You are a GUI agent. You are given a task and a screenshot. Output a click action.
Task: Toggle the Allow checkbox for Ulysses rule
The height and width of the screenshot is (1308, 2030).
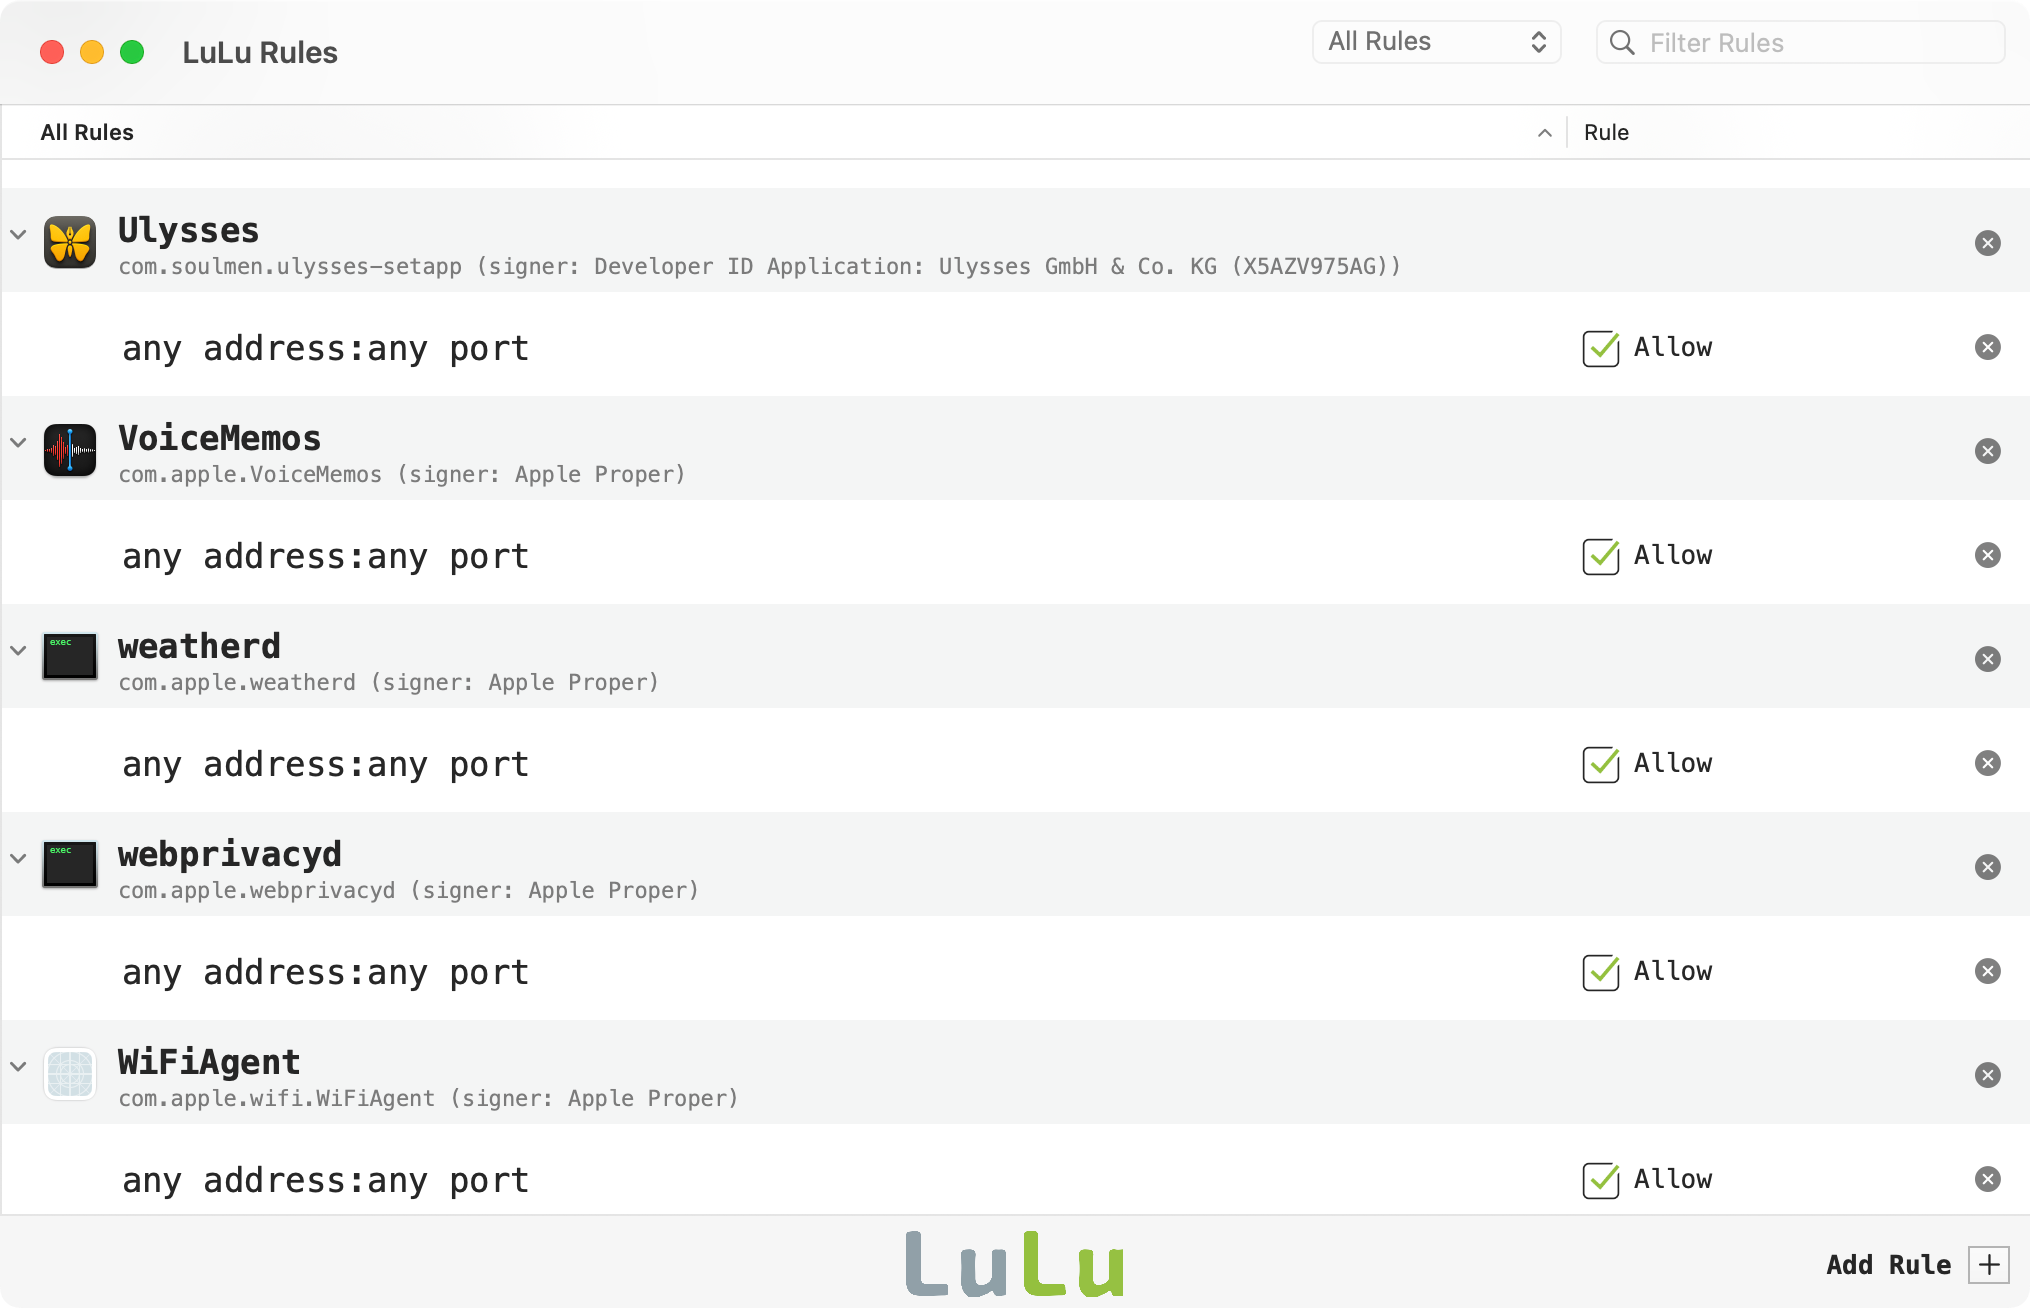(1600, 348)
